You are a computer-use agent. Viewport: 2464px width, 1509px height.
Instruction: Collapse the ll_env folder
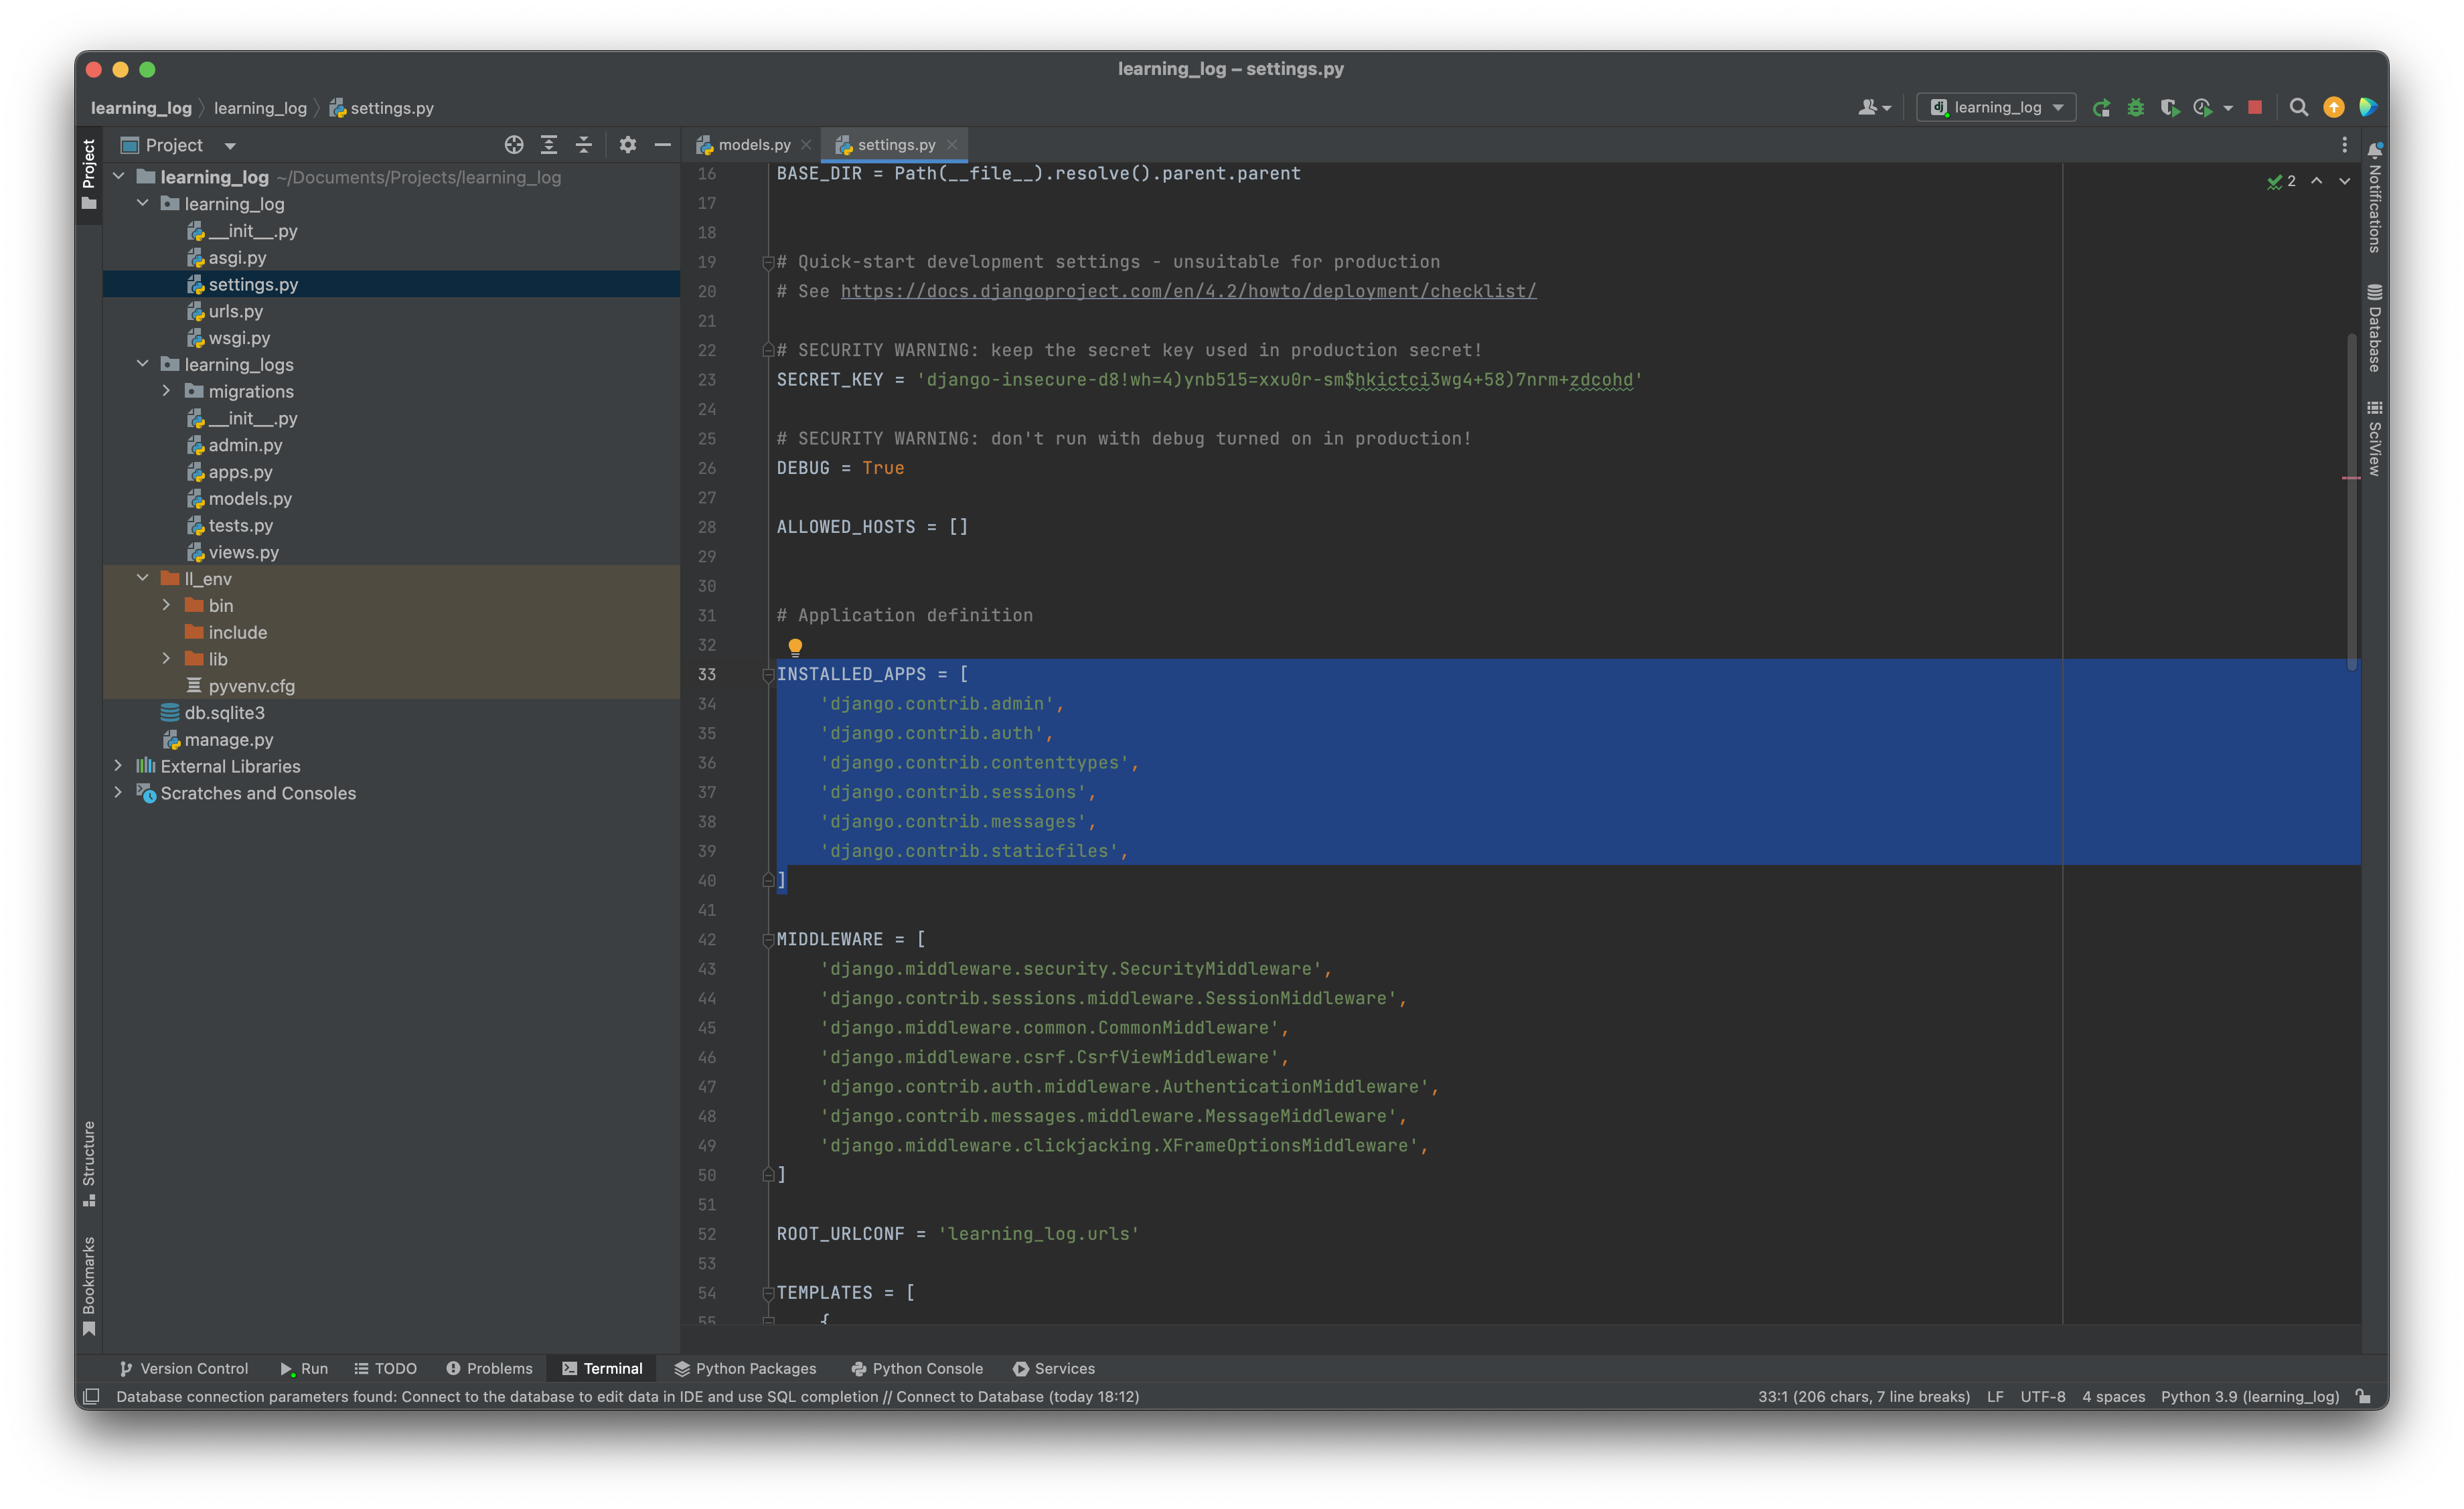143,578
